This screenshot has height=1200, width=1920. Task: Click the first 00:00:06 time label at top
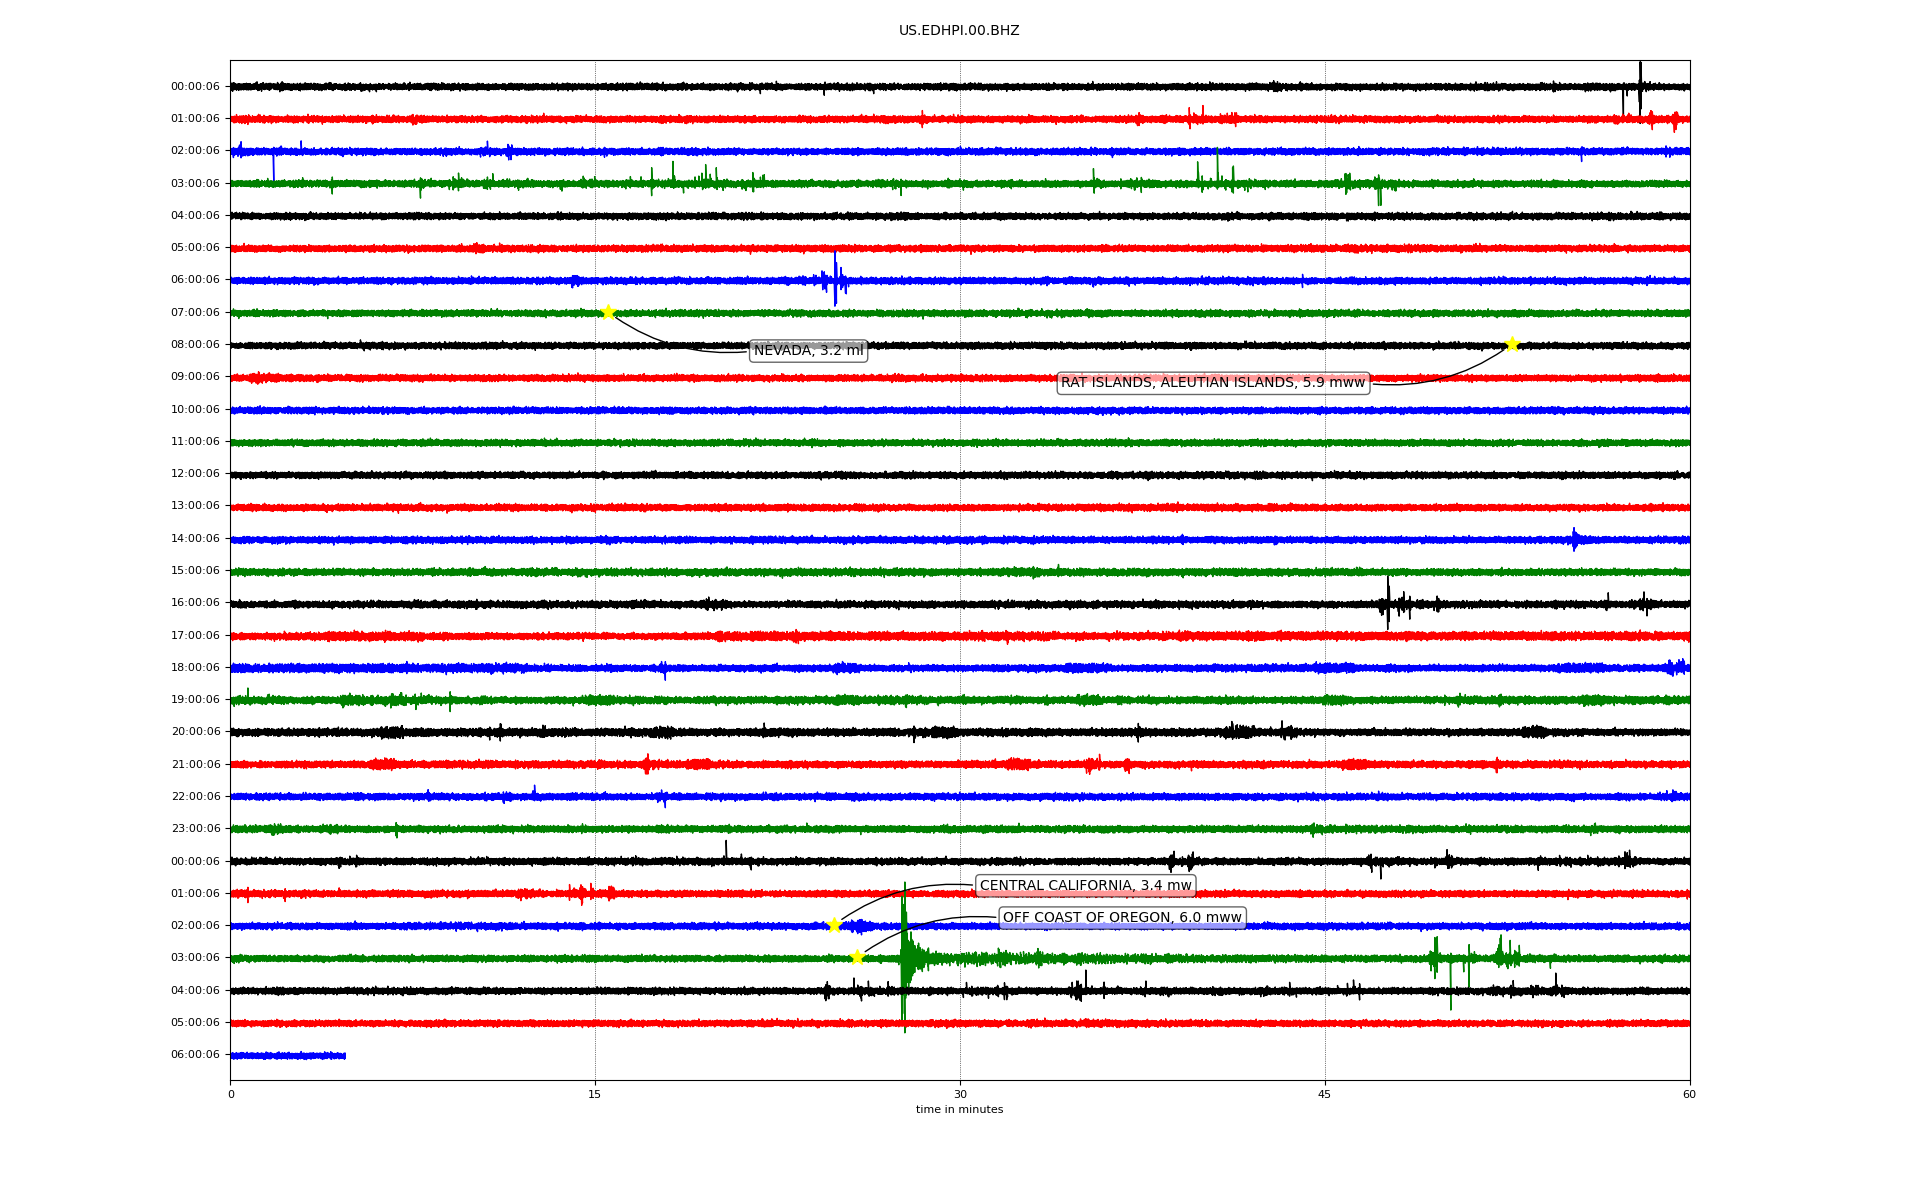(x=195, y=87)
